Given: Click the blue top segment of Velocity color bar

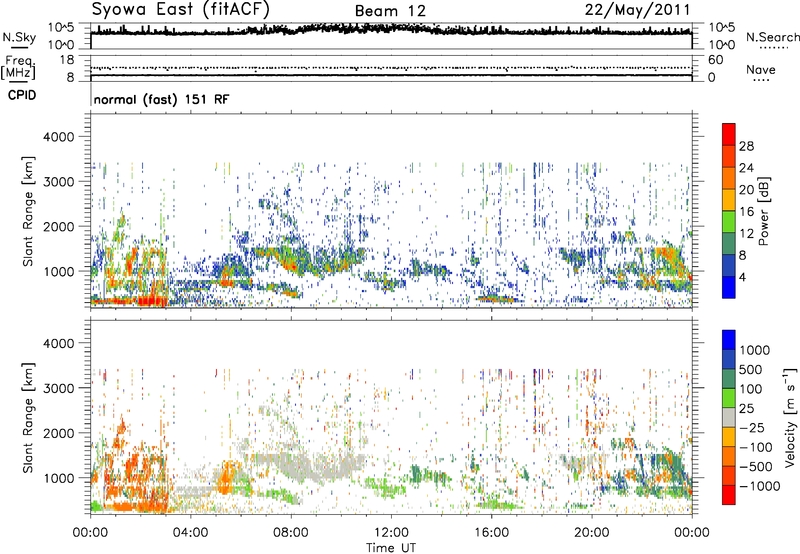Looking at the screenshot, I should point(729,340).
